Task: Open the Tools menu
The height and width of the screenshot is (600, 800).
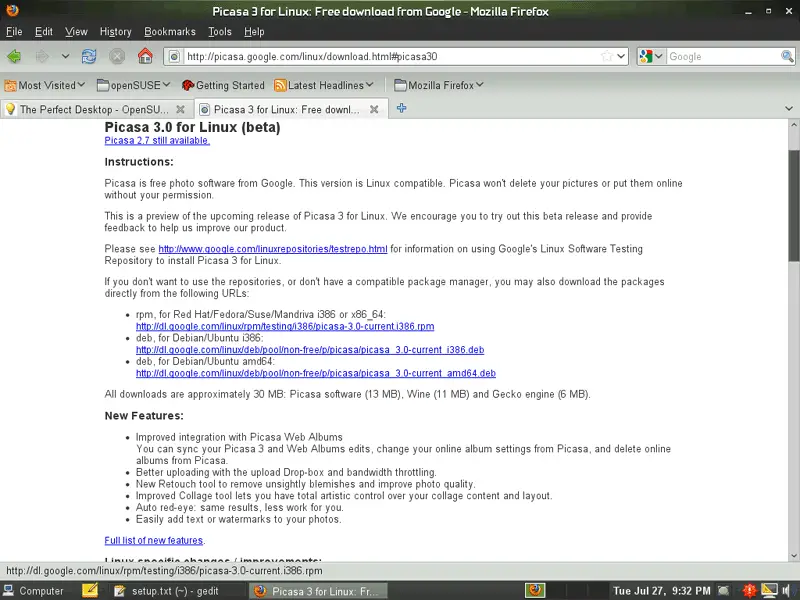Action: 220,32
